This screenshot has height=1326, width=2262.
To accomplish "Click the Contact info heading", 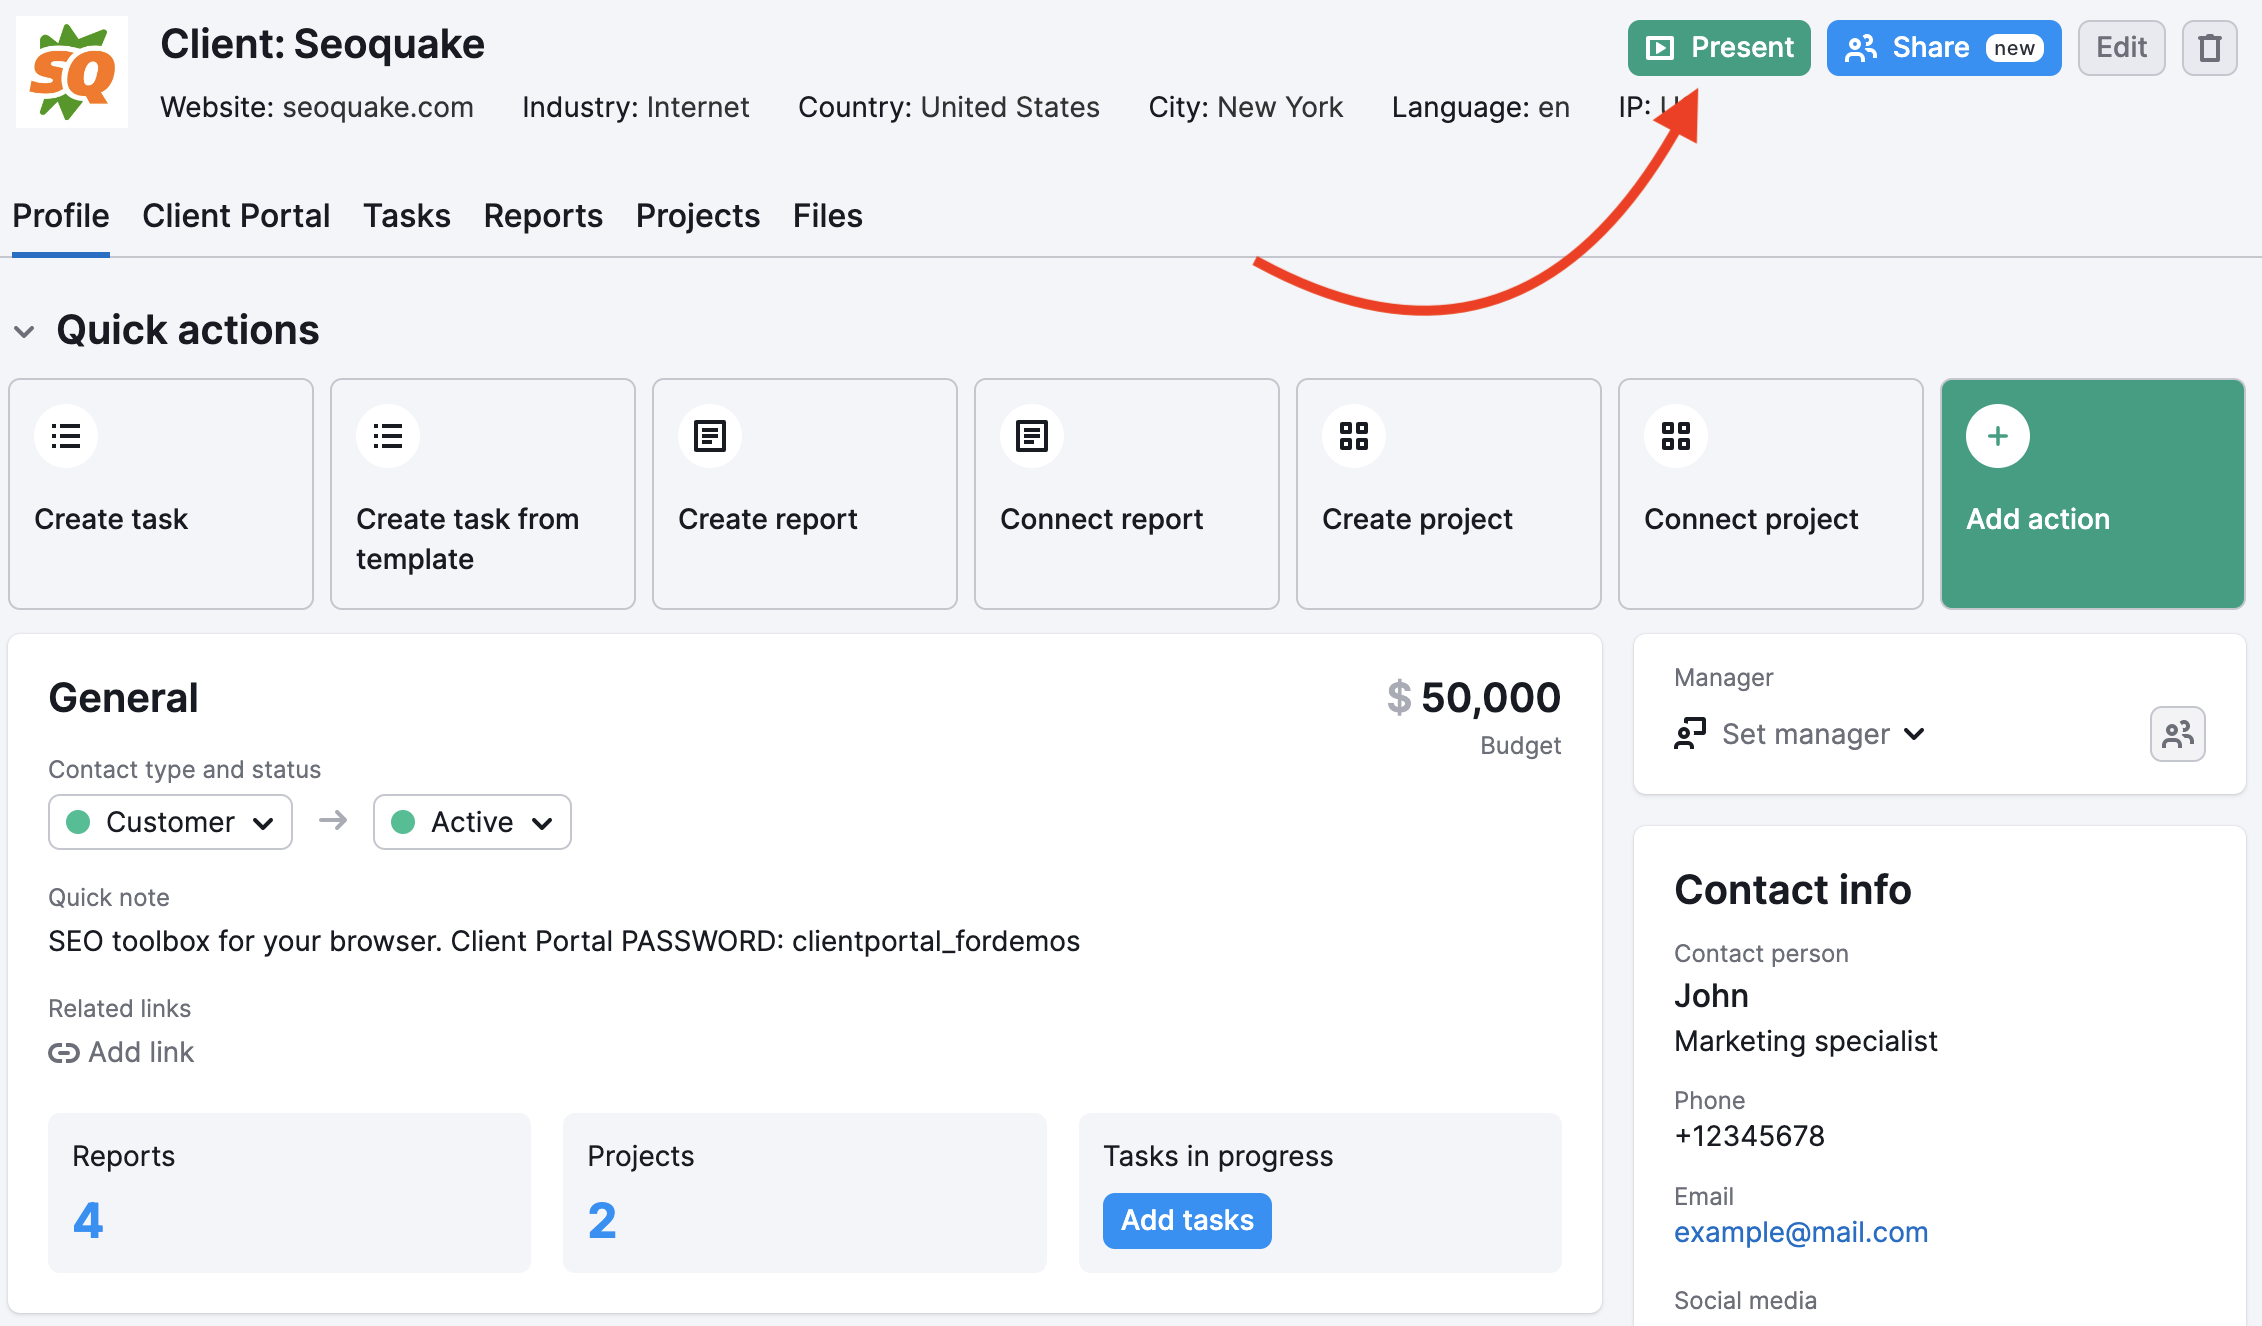I will (x=1792, y=890).
